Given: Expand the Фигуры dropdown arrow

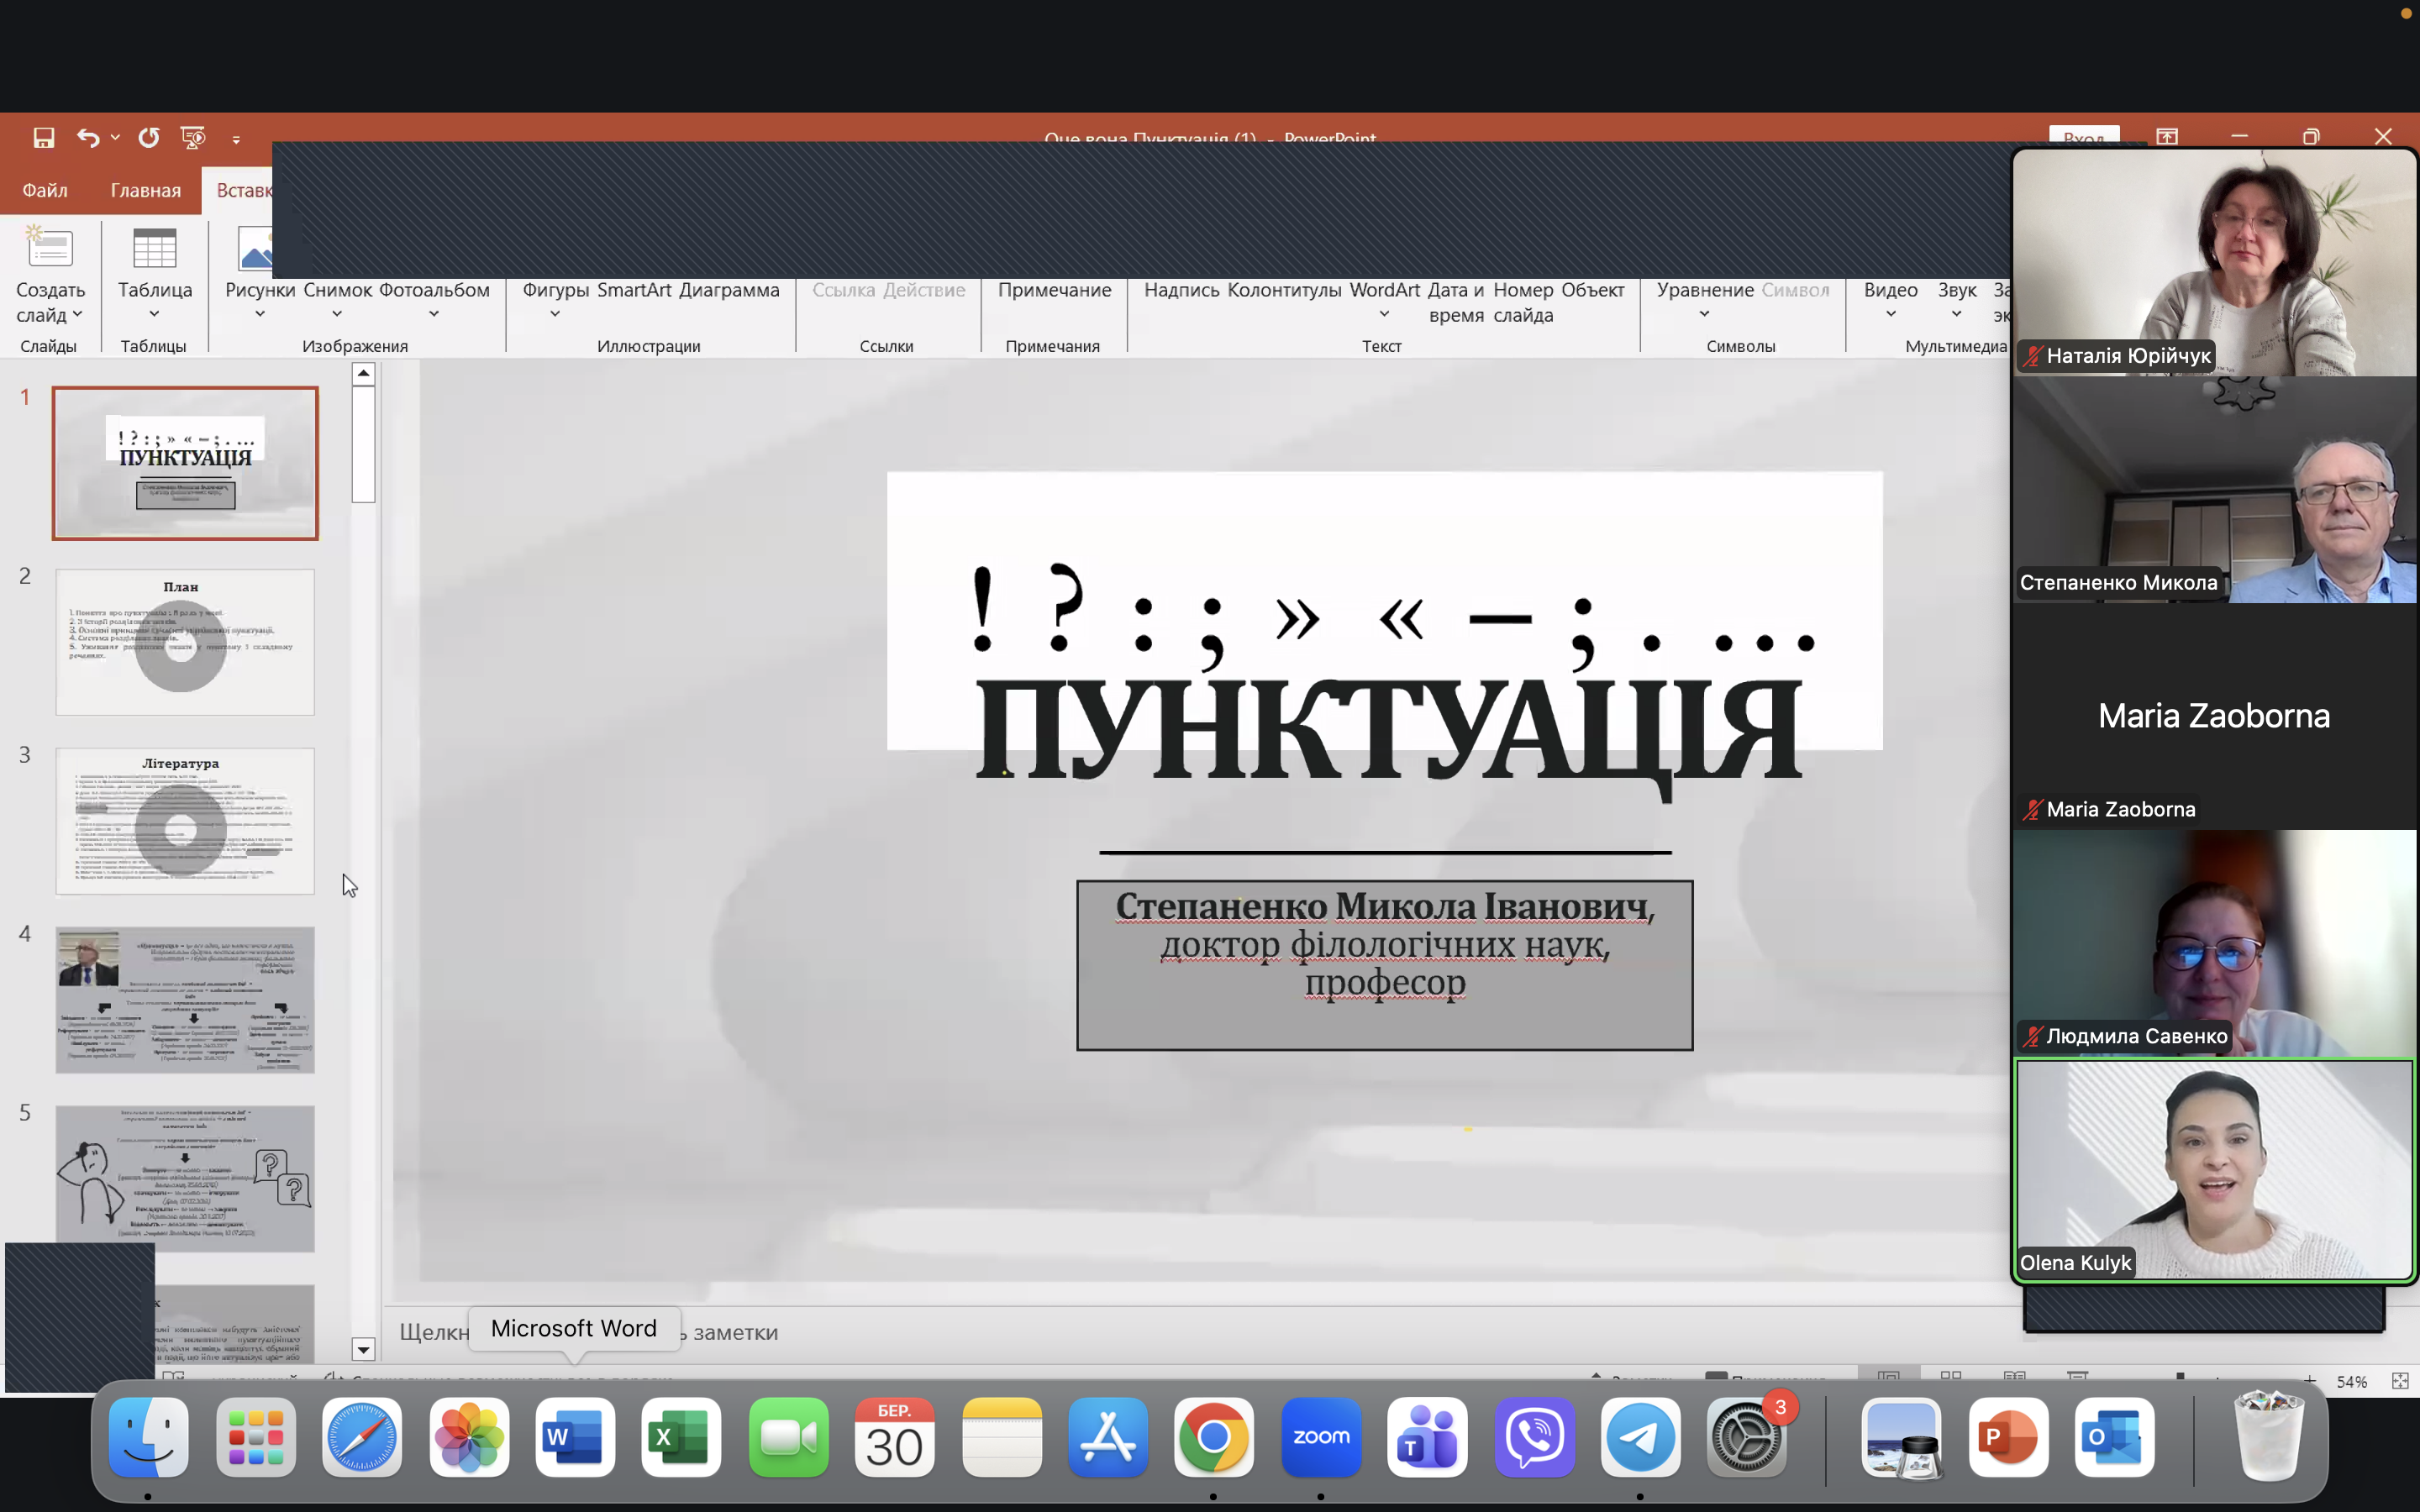Looking at the screenshot, I should (x=555, y=314).
